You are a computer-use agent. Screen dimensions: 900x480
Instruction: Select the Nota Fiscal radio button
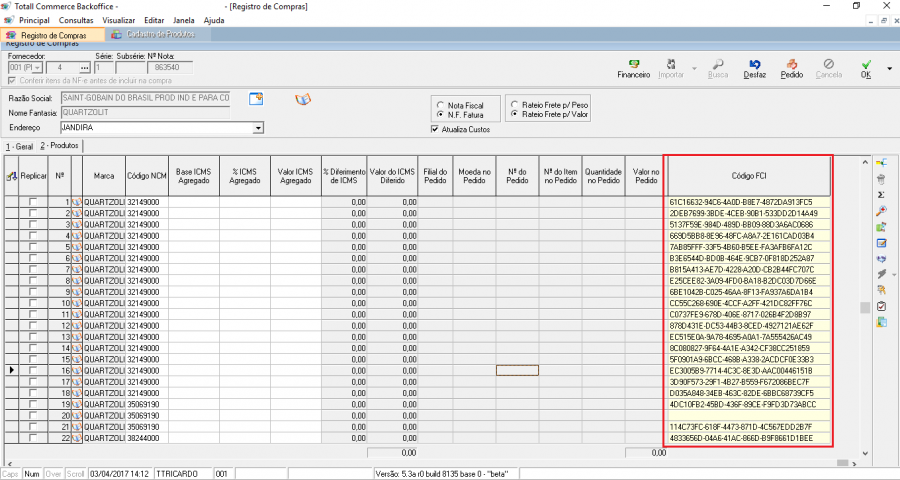pyautogui.click(x=440, y=105)
